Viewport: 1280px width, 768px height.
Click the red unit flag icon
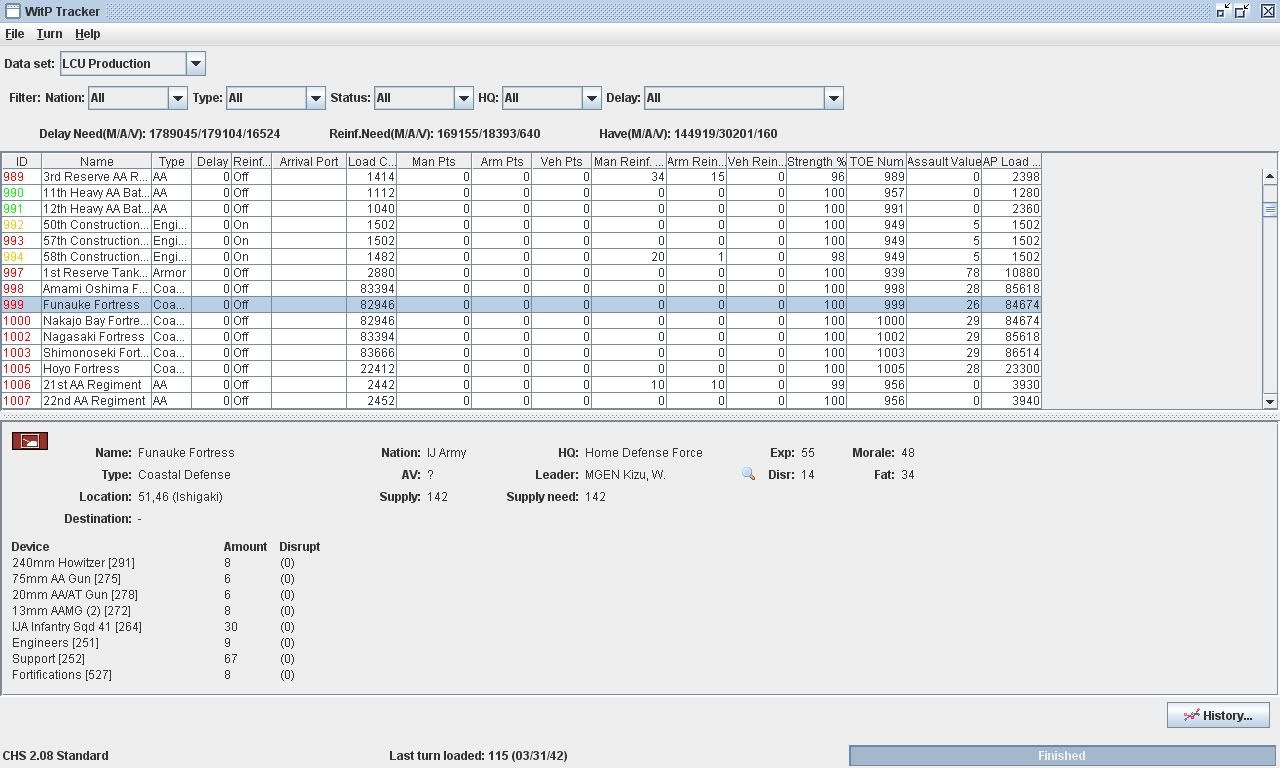pyautogui.click(x=30, y=441)
